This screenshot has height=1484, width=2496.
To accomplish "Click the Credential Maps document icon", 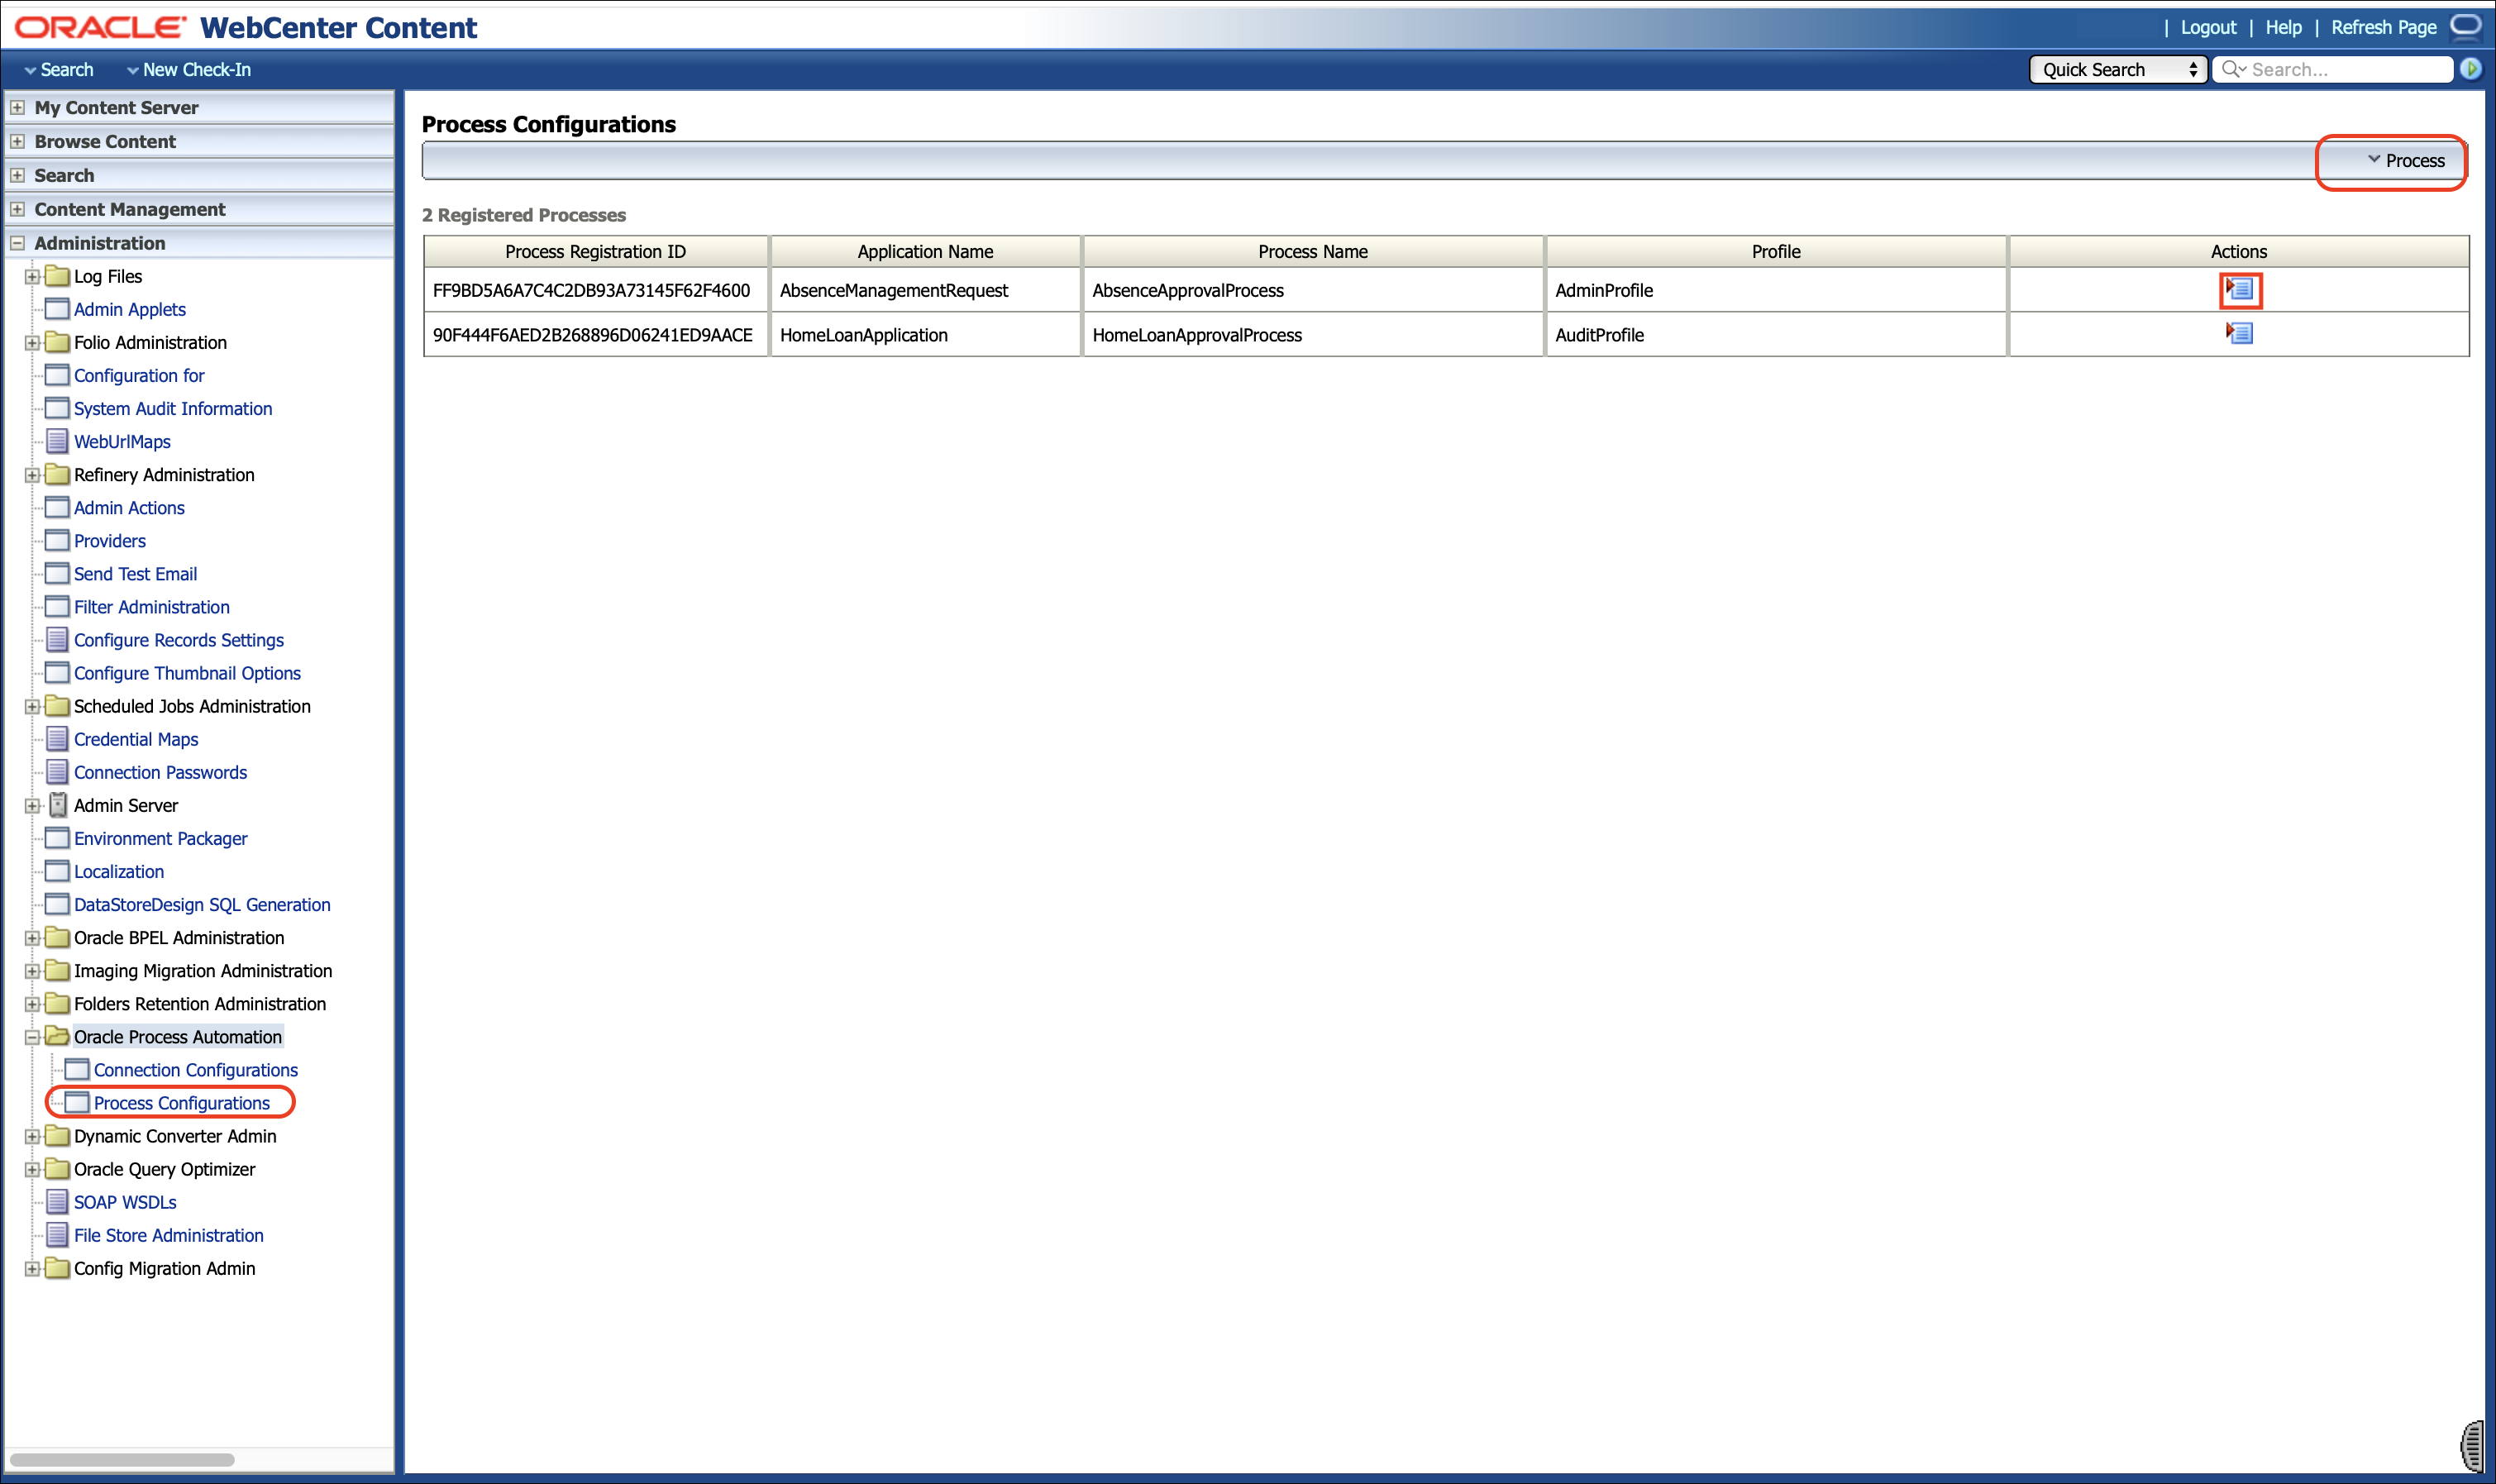I will point(58,739).
